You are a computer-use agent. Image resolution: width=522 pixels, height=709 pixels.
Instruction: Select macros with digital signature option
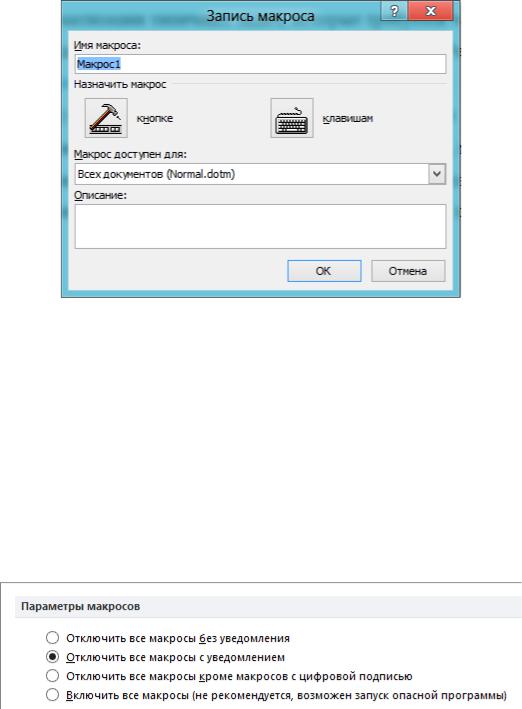(53, 676)
